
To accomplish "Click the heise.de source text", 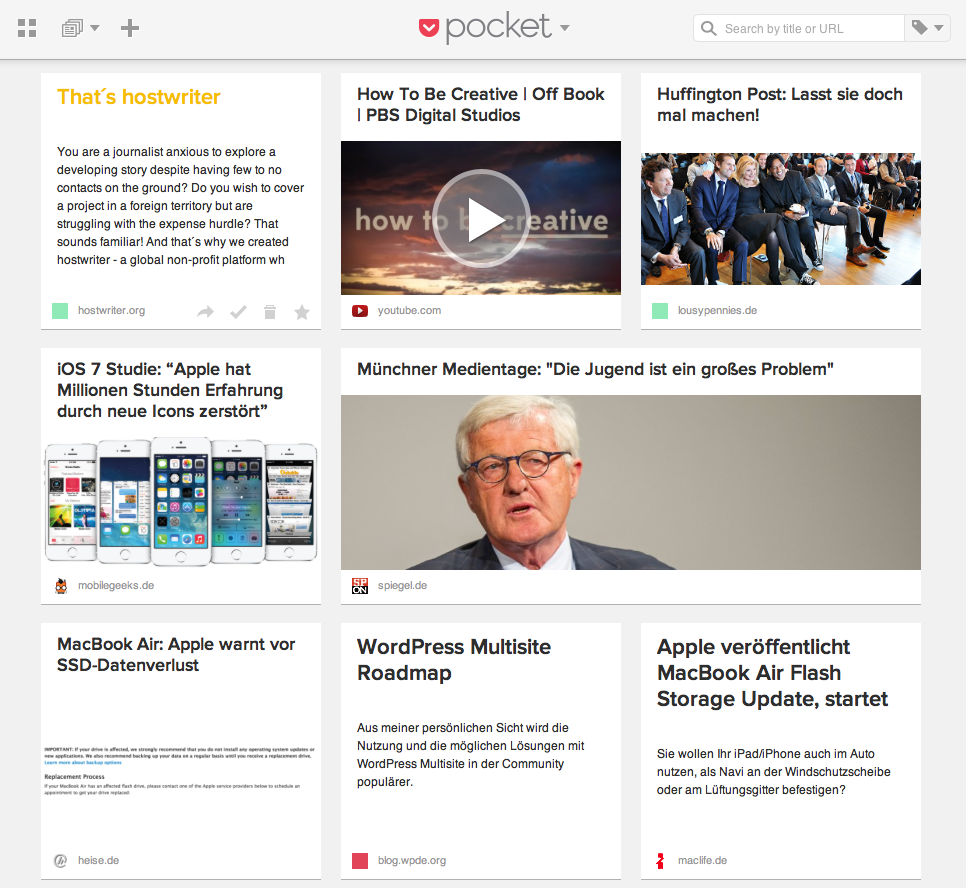I will 99,860.
